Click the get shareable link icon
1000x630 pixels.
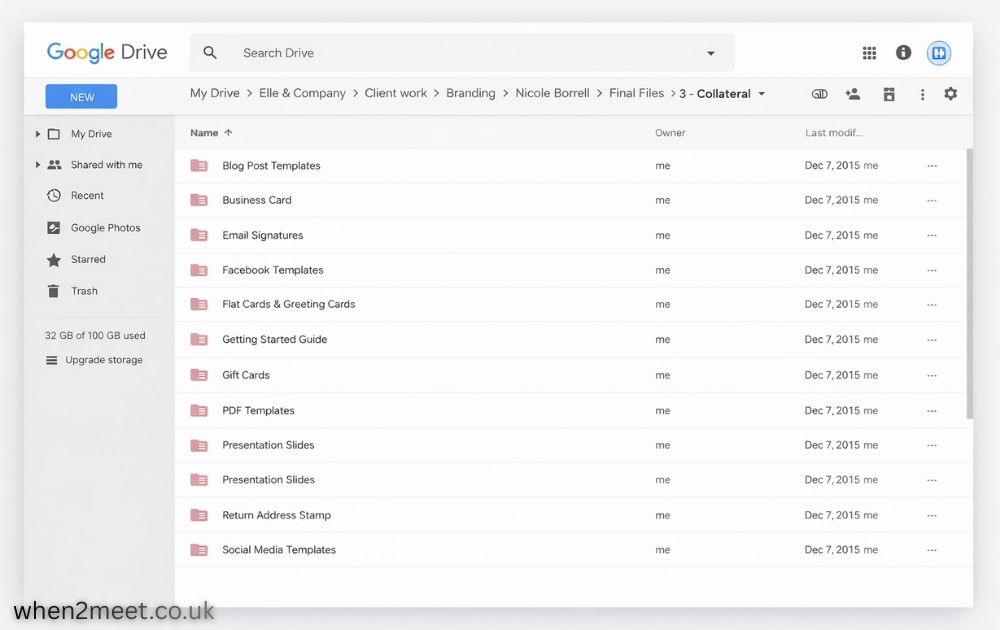(819, 93)
